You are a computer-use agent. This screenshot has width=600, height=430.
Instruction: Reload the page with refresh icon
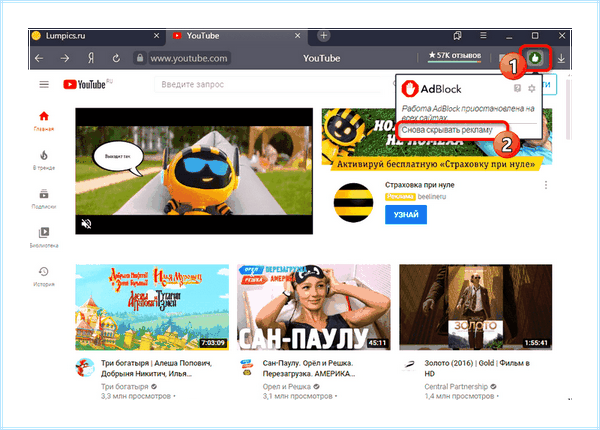point(116,58)
